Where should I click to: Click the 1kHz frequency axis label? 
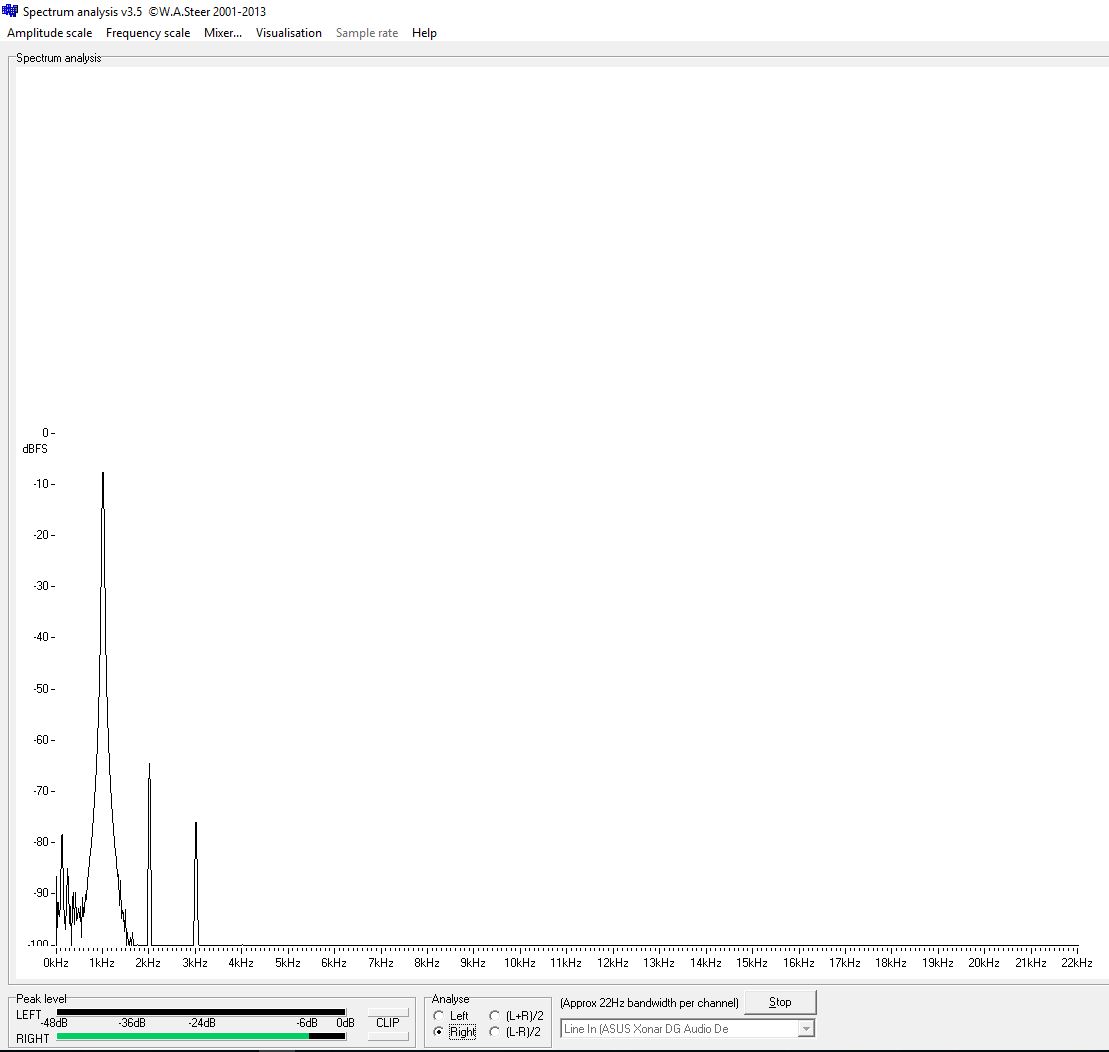pyautogui.click(x=102, y=963)
